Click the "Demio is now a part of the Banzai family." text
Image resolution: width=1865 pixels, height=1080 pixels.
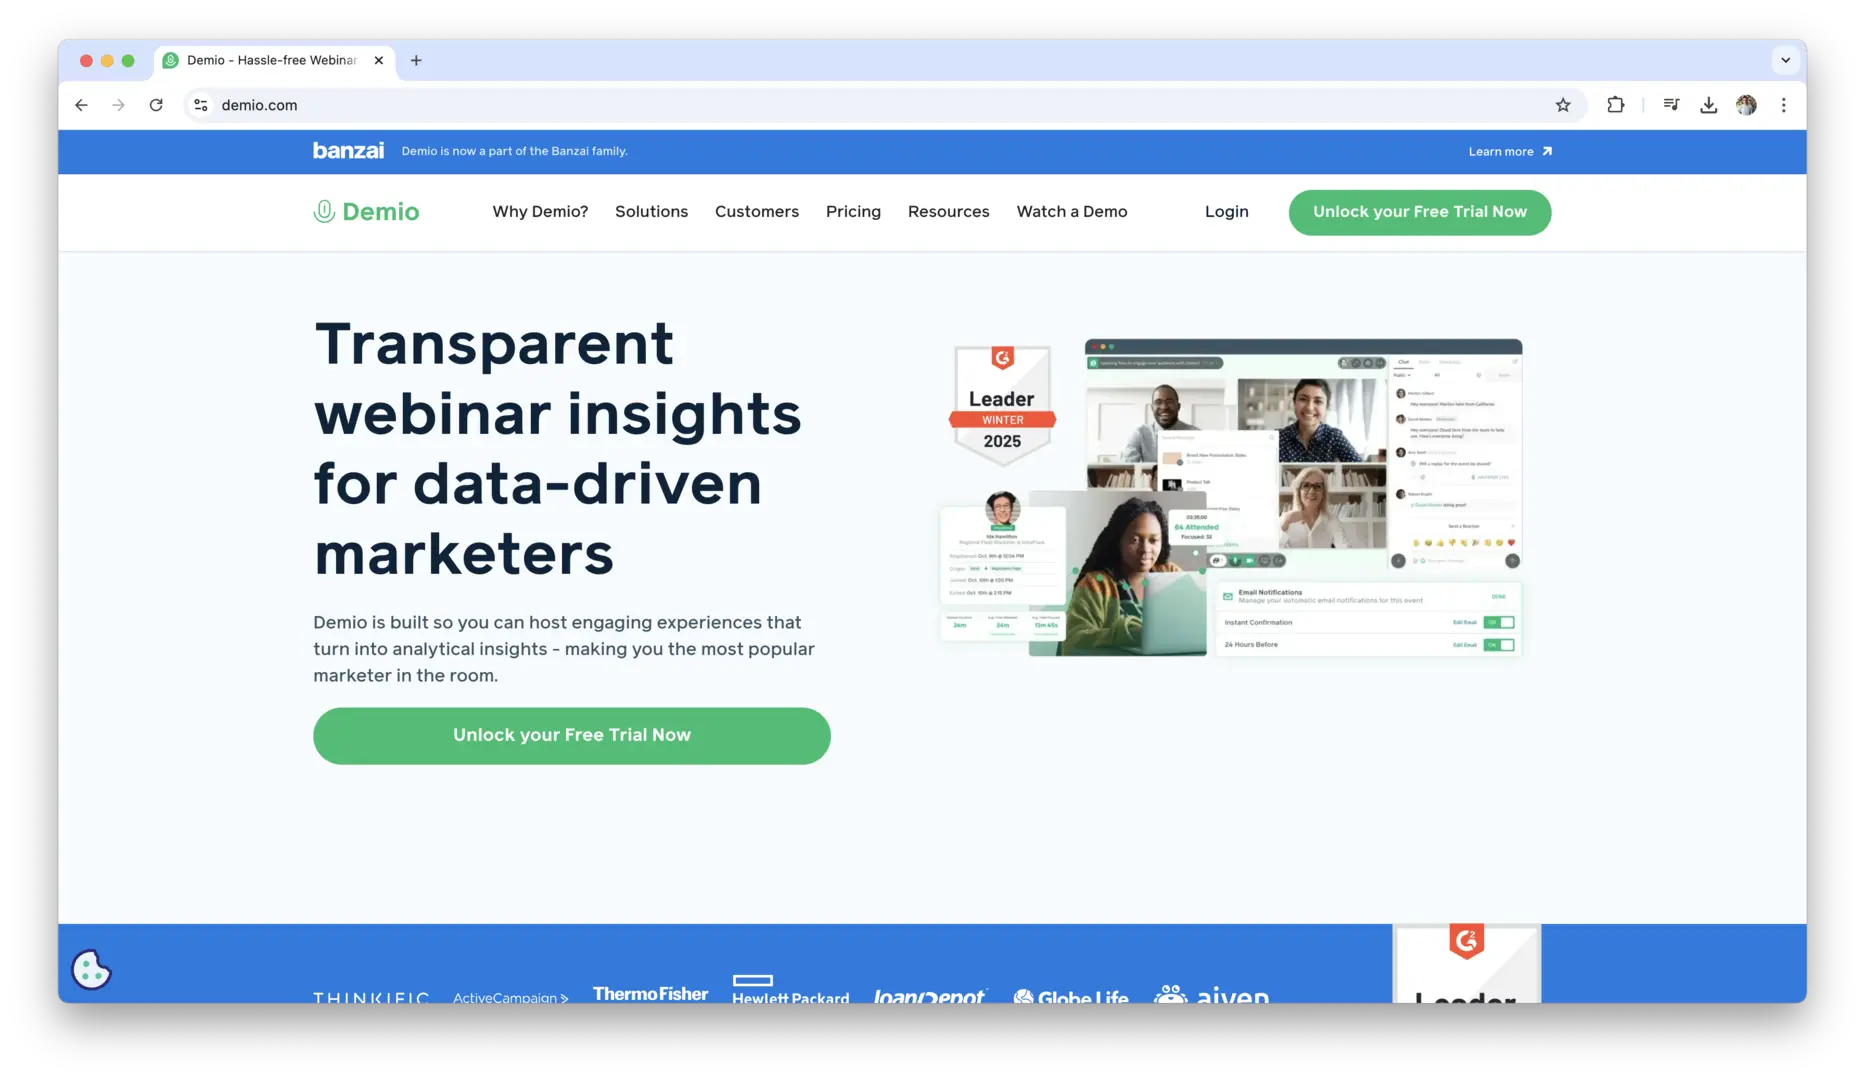click(x=514, y=151)
